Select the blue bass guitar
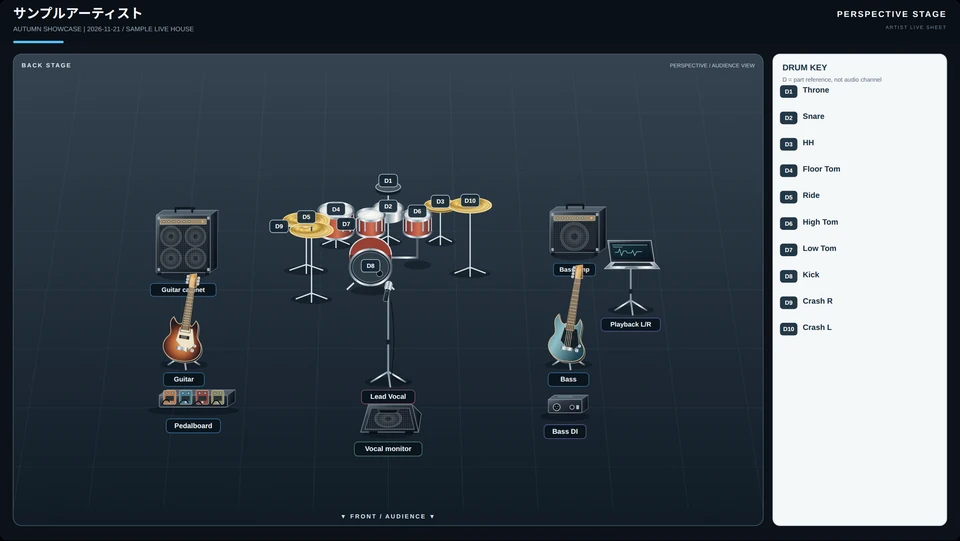Image resolution: width=960 pixels, height=541 pixels. [569, 317]
